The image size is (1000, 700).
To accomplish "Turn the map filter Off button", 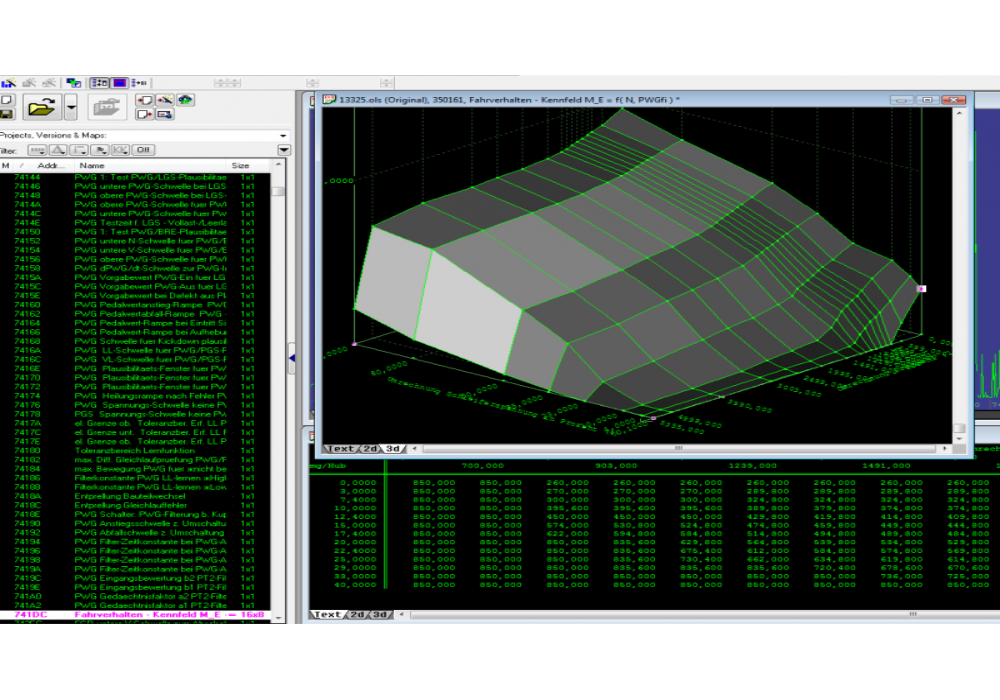I will [143, 150].
